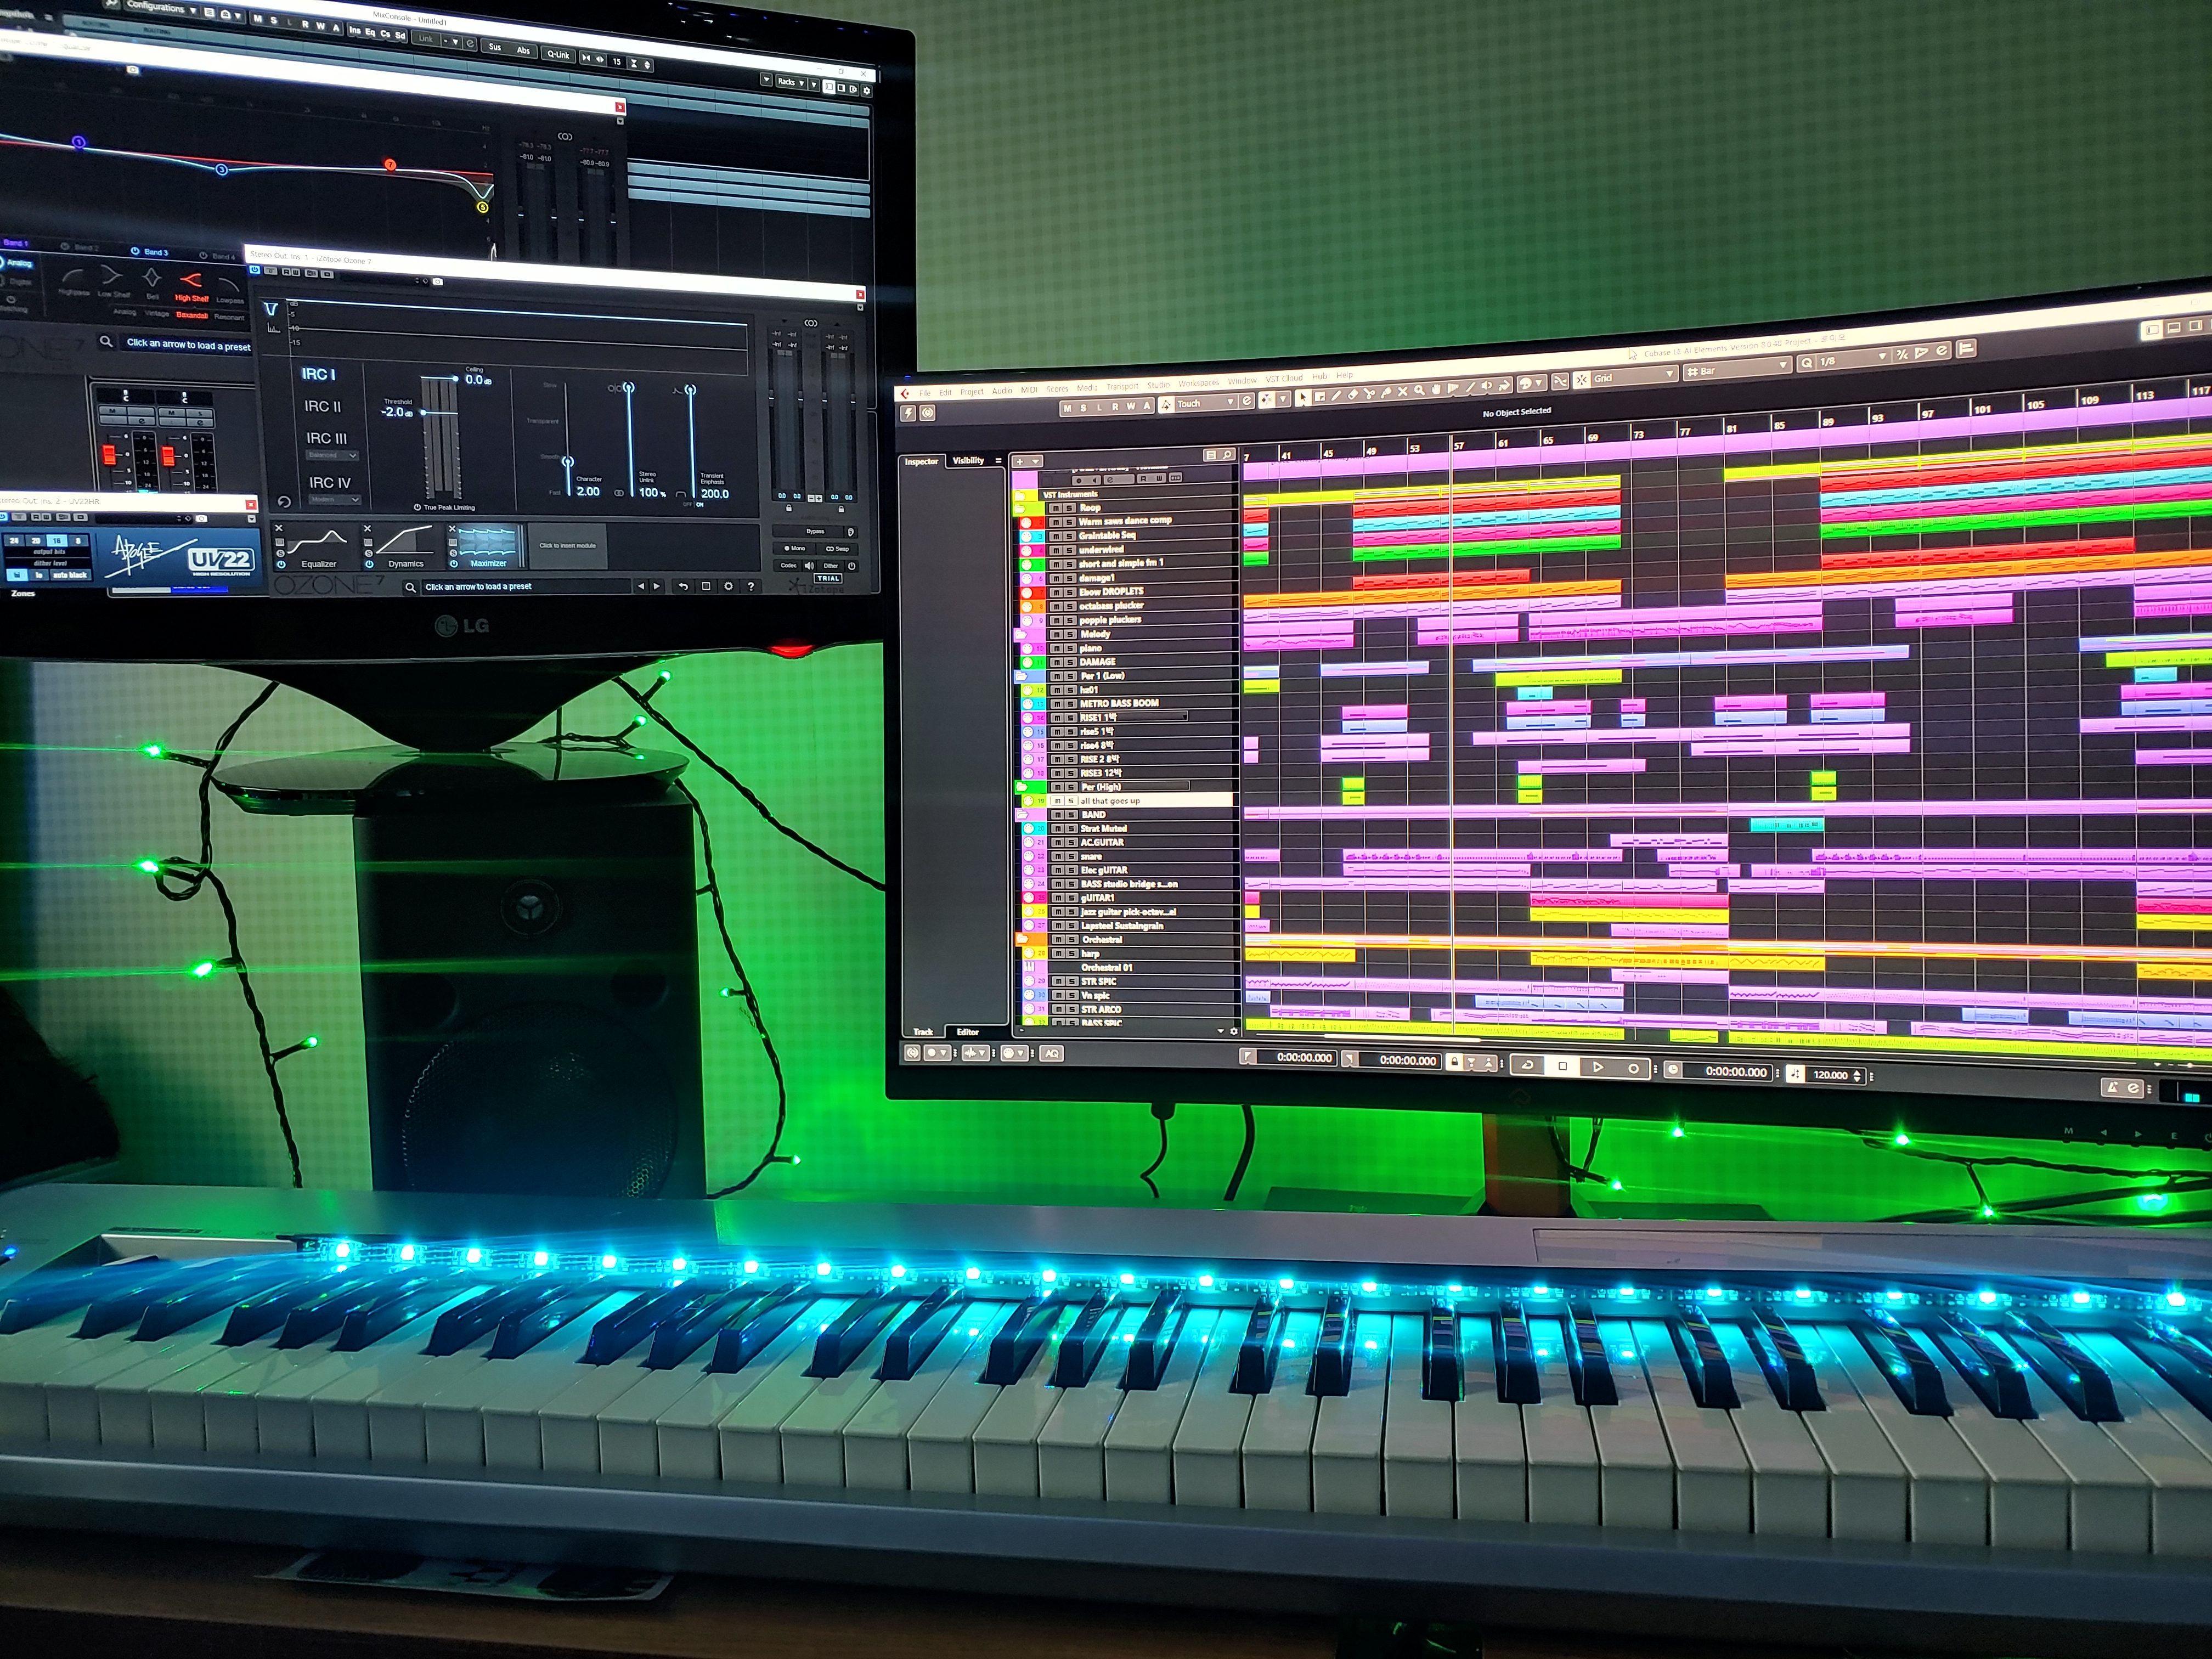Click the Ozone undo arrow icon
The width and height of the screenshot is (2212, 1659).
(x=683, y=586)
